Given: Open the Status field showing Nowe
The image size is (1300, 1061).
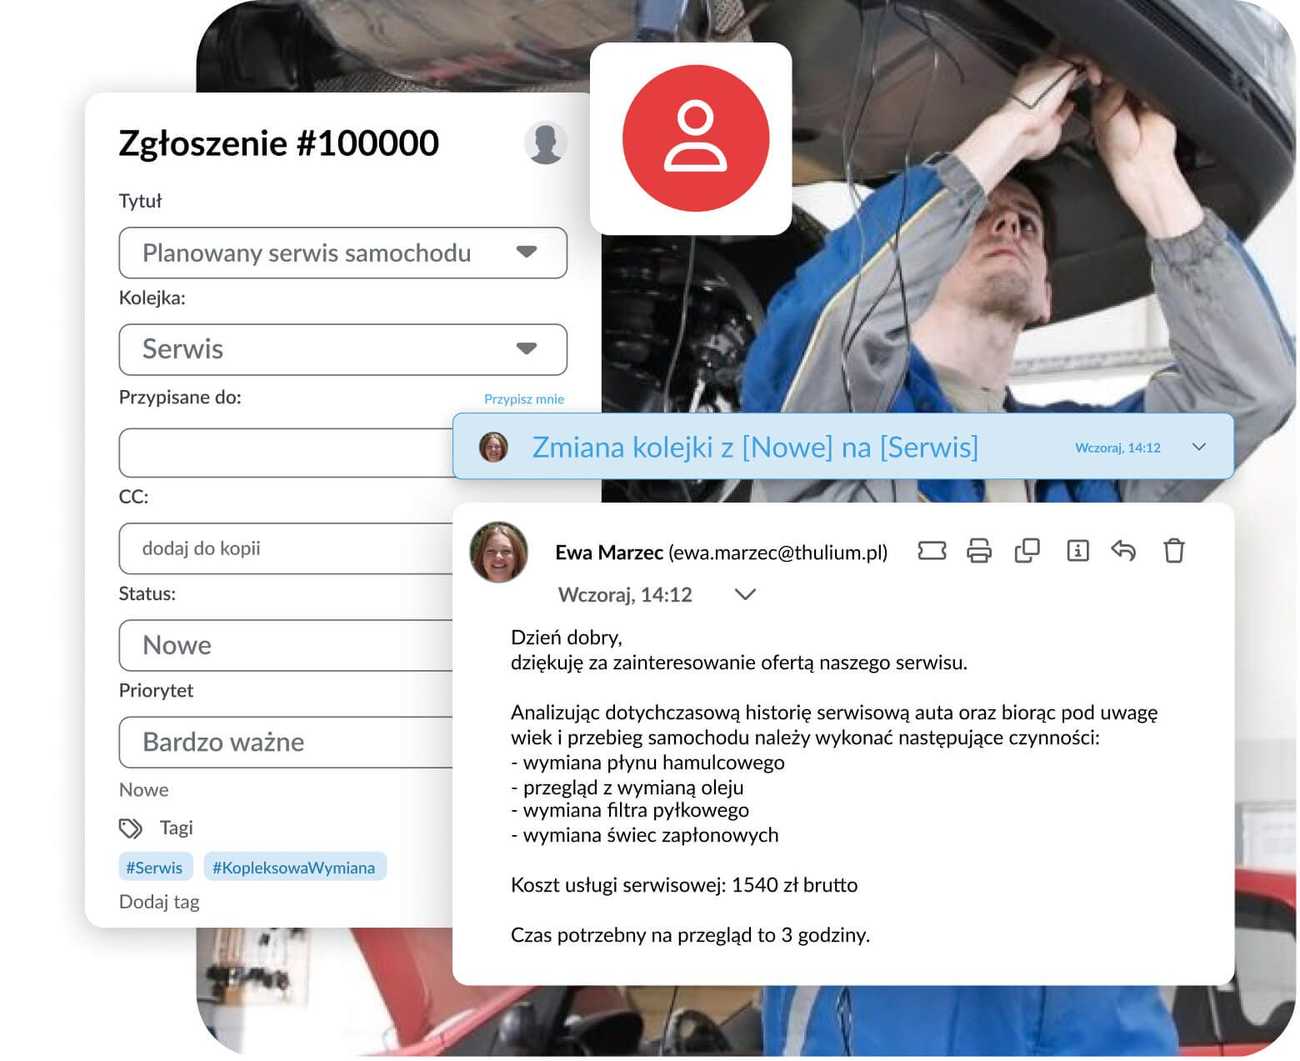Looking at the screenshot, I should point(285,646).
